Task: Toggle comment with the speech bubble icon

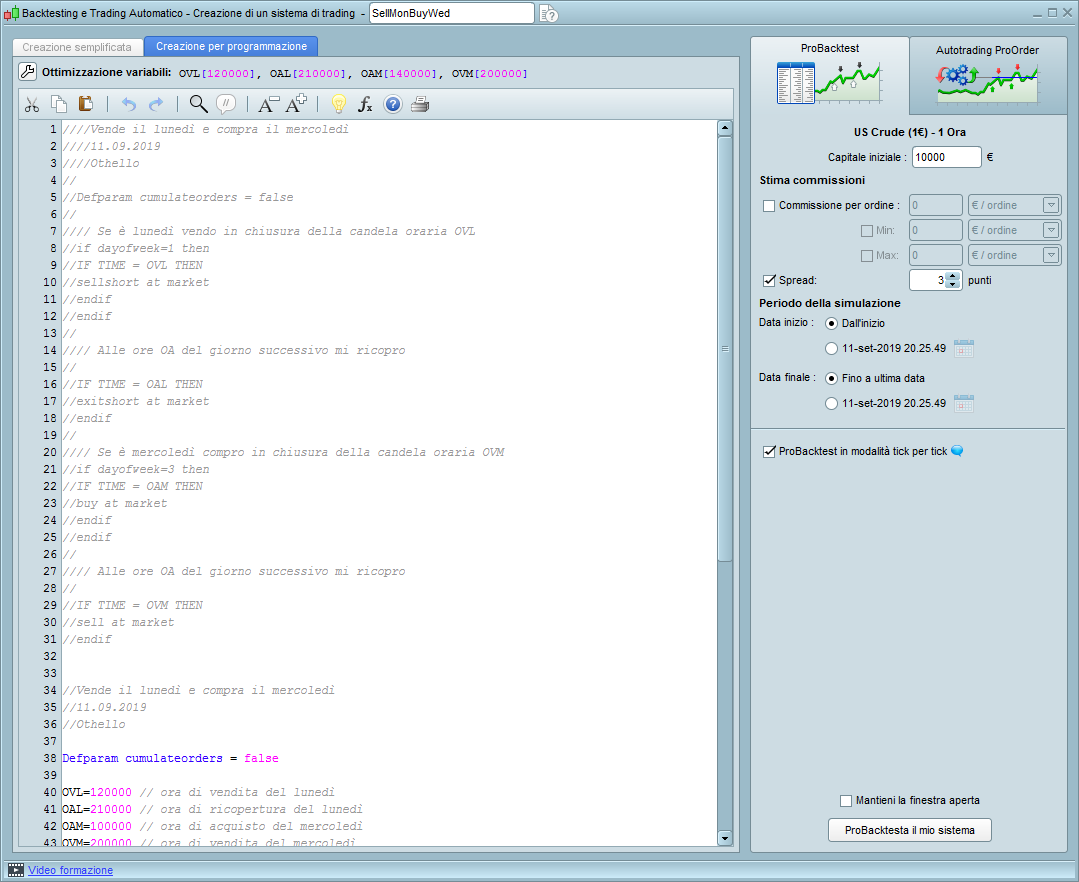Action: pos(226,104)
